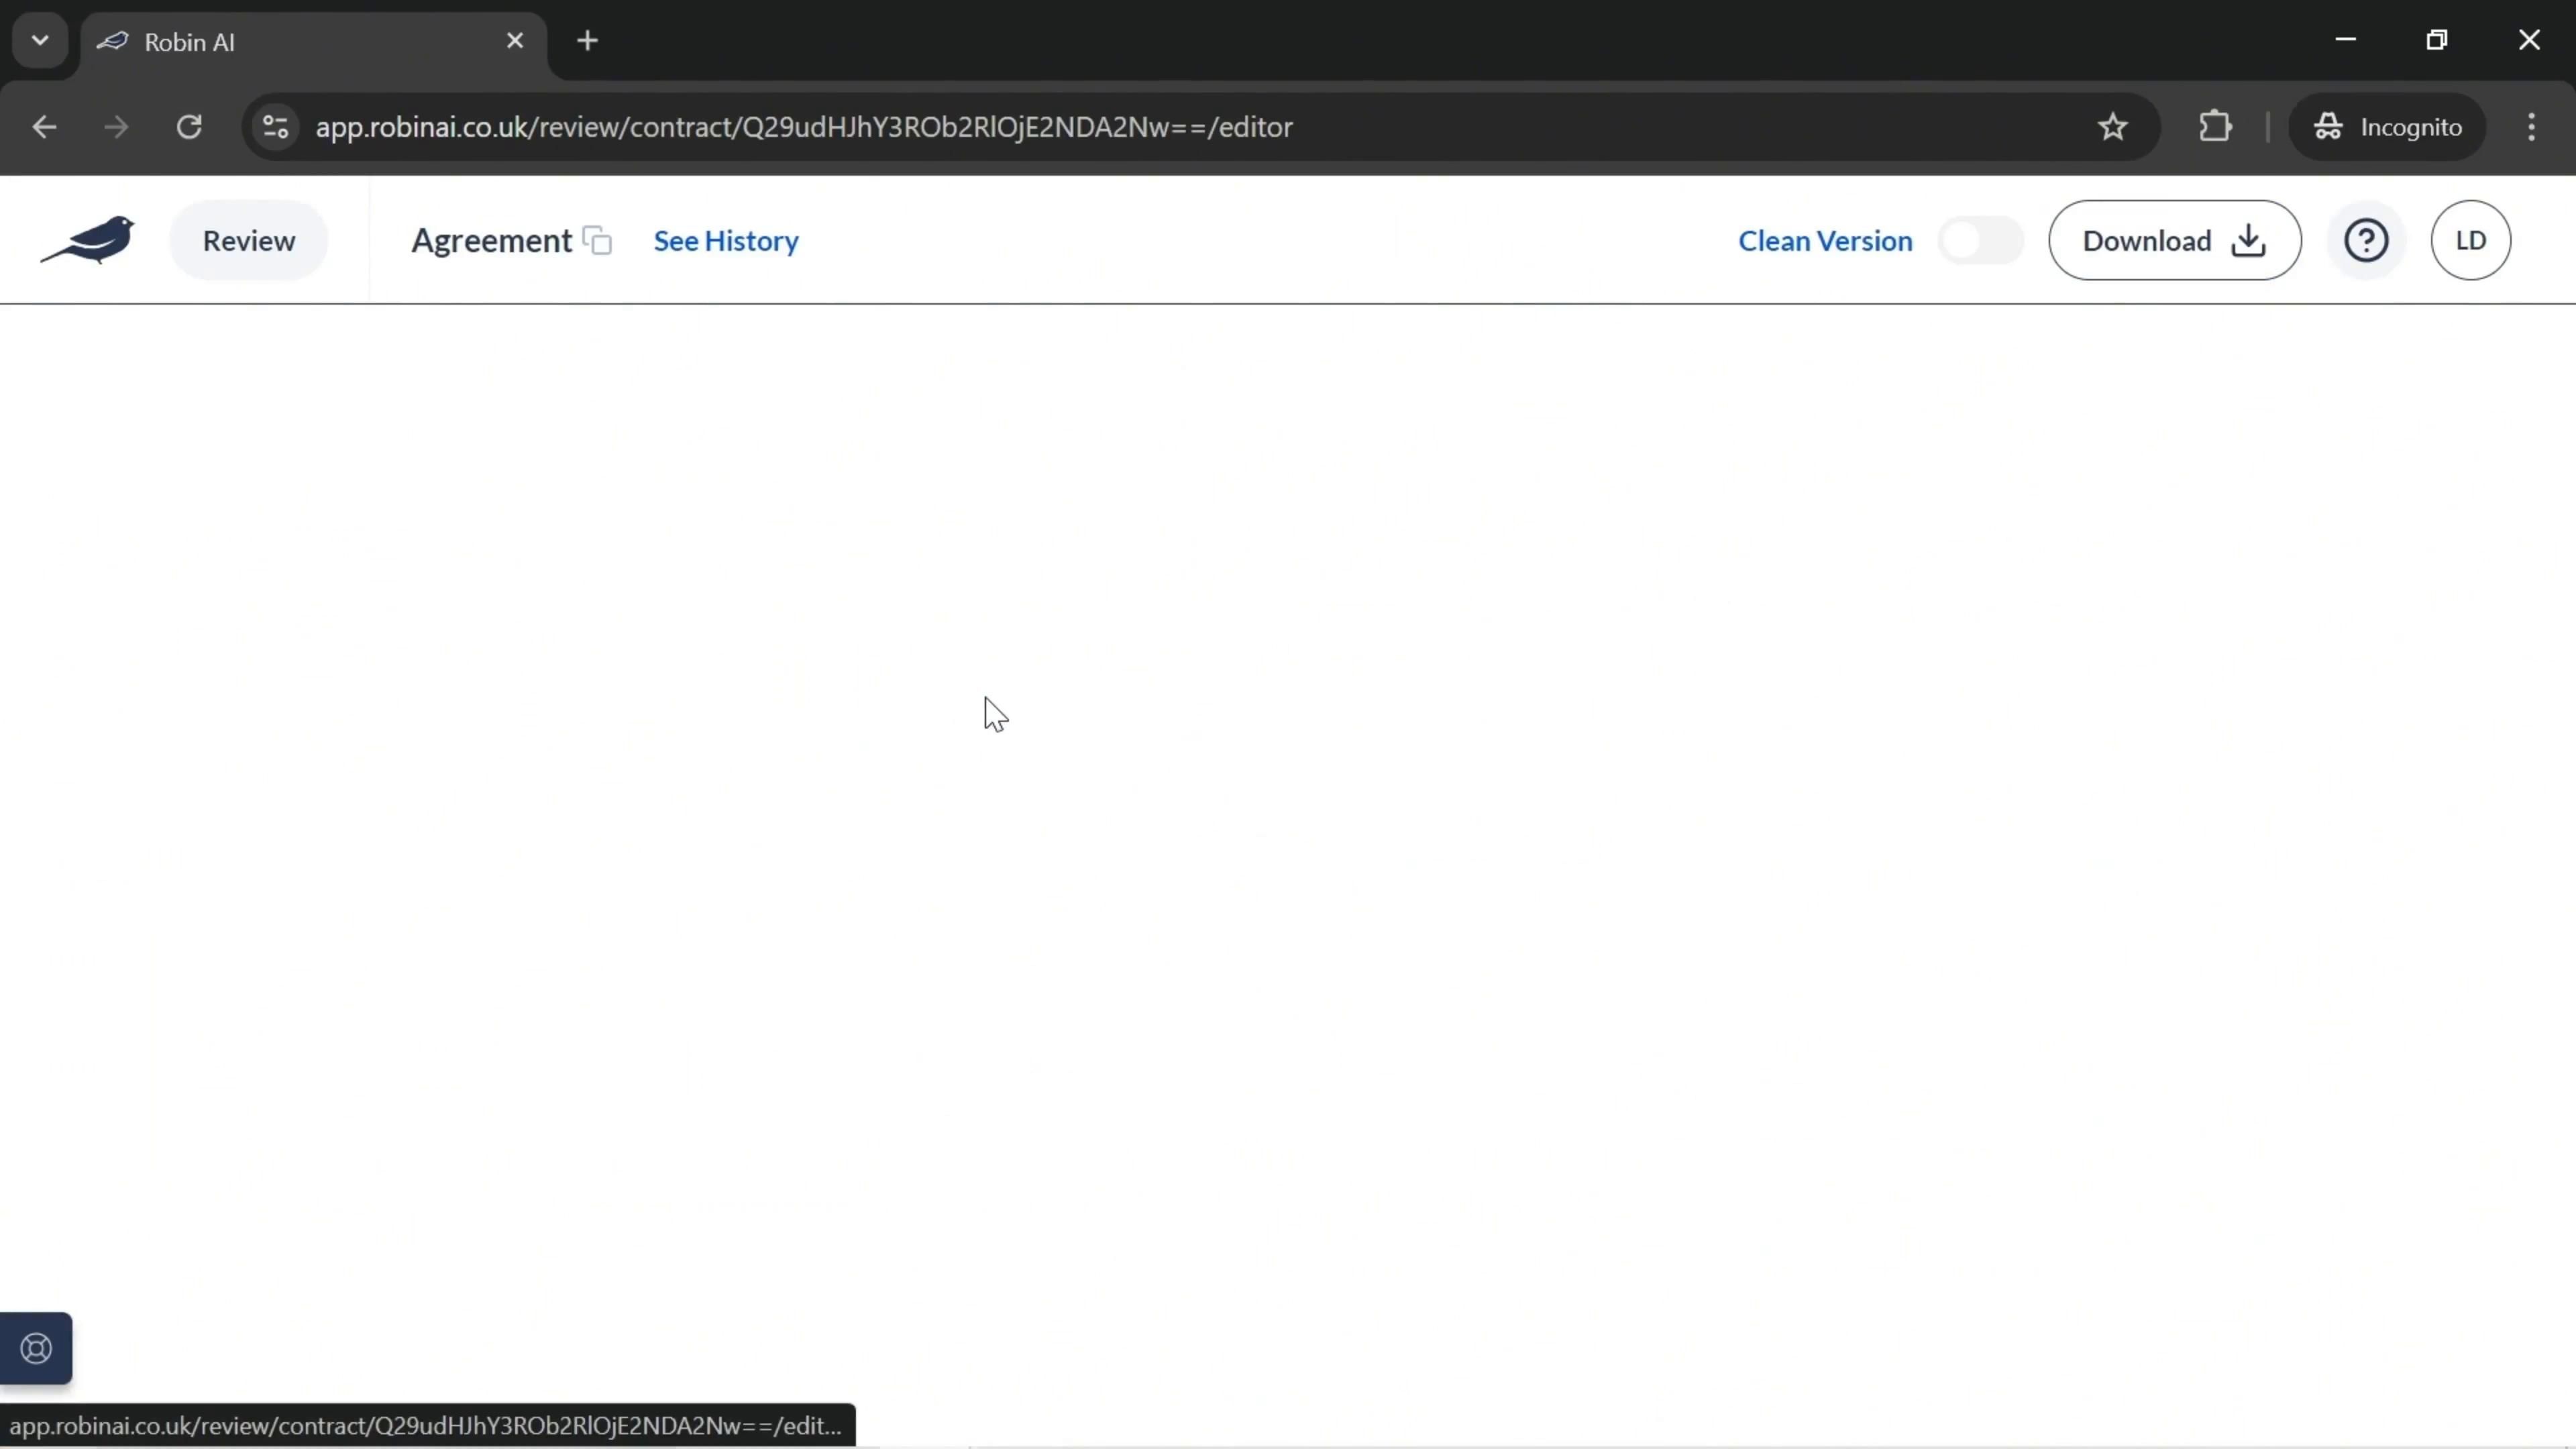
Task: Click the Robin AI bird logo
Action: click(x=88, y=240)
